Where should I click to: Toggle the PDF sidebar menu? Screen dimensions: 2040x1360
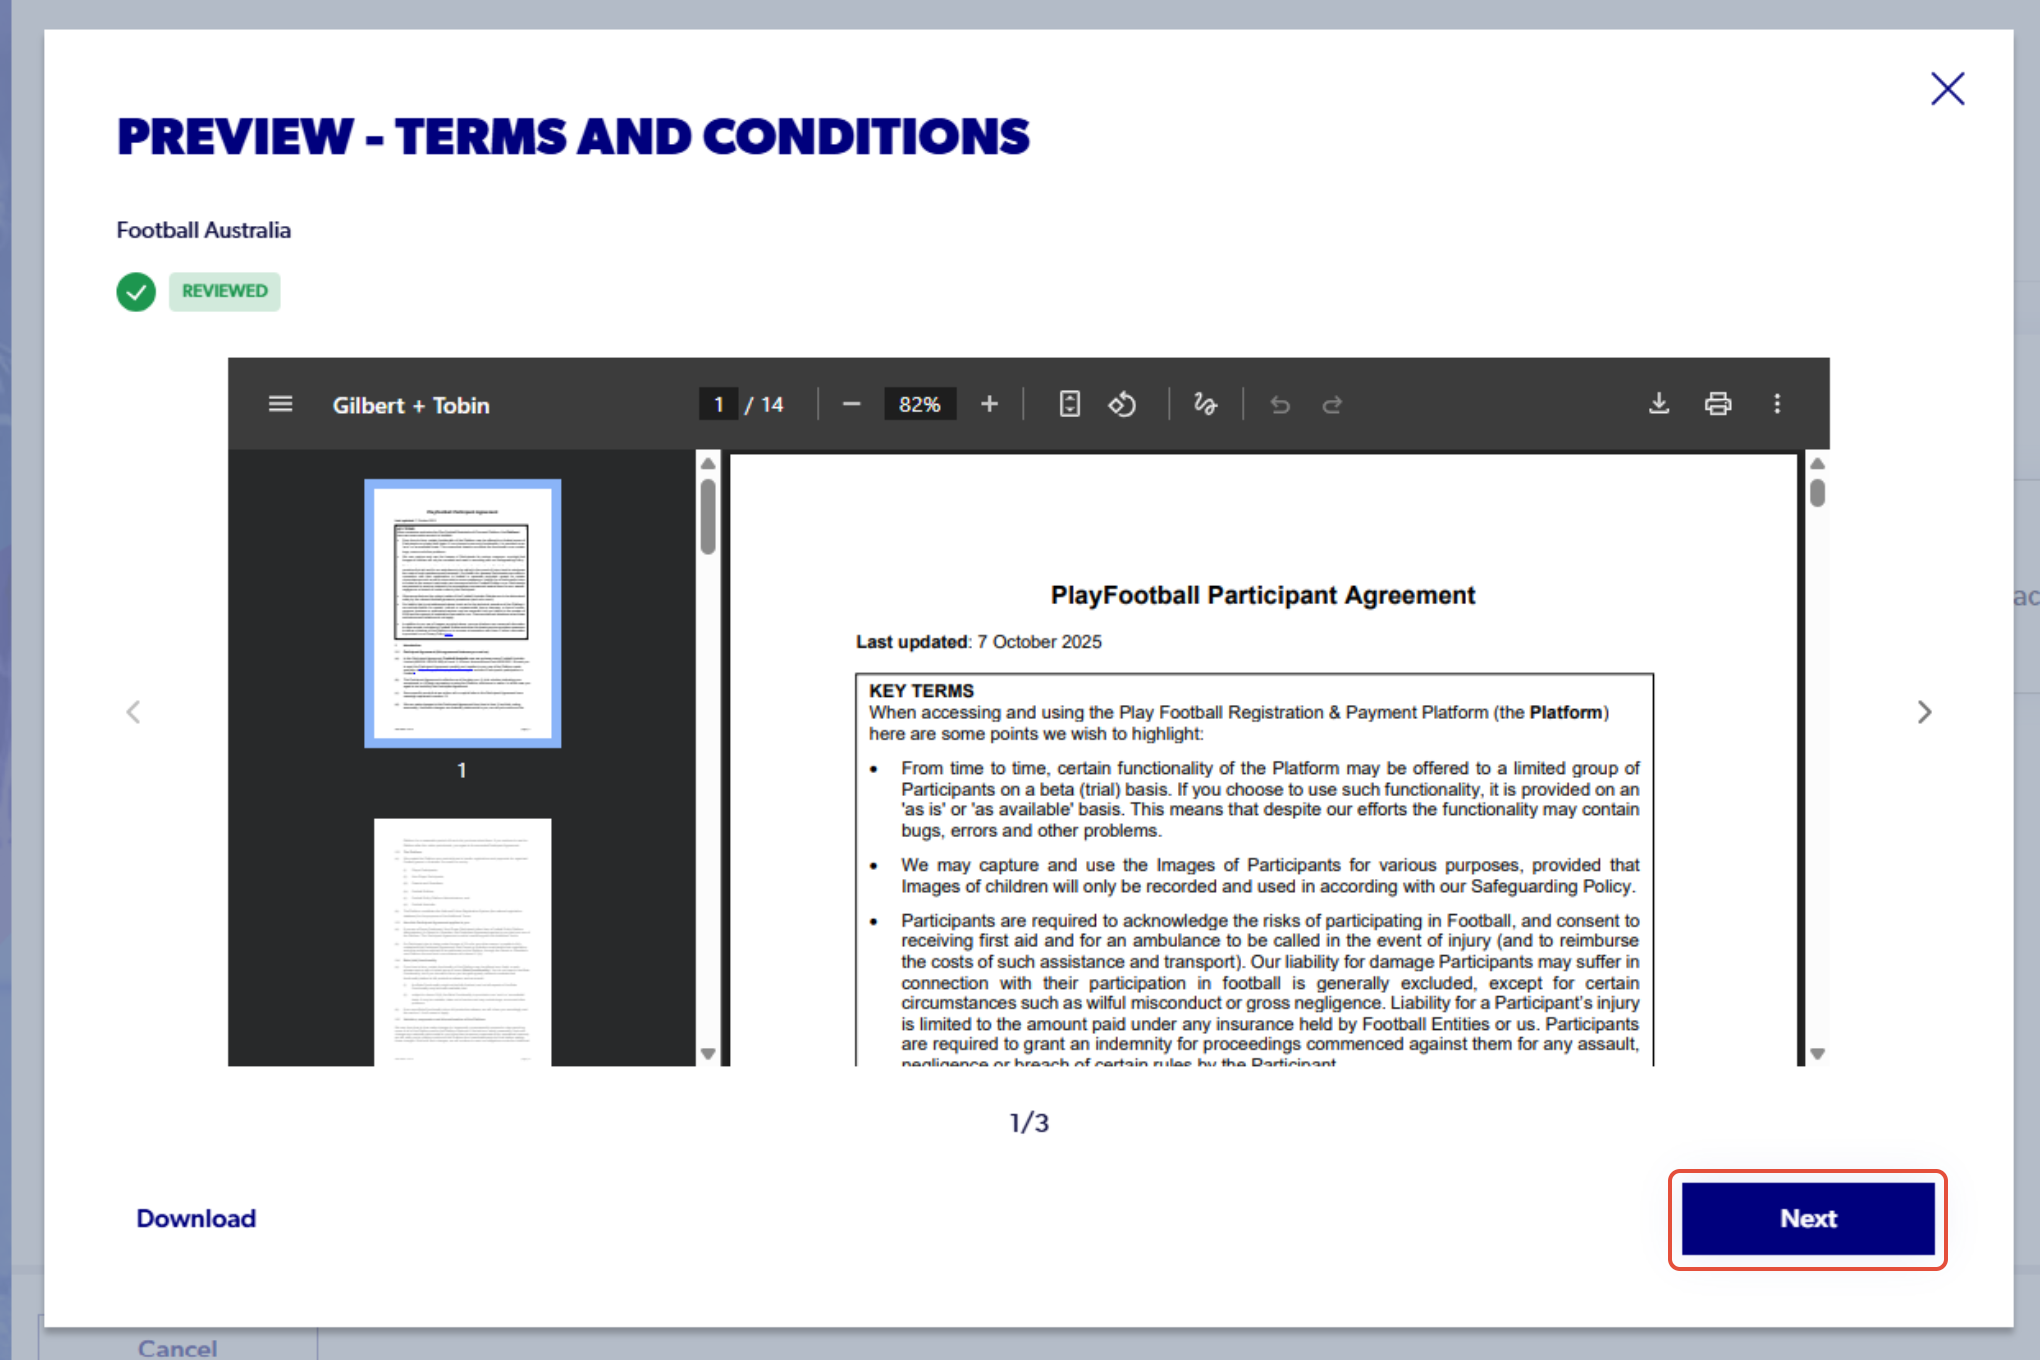point(280,404)
